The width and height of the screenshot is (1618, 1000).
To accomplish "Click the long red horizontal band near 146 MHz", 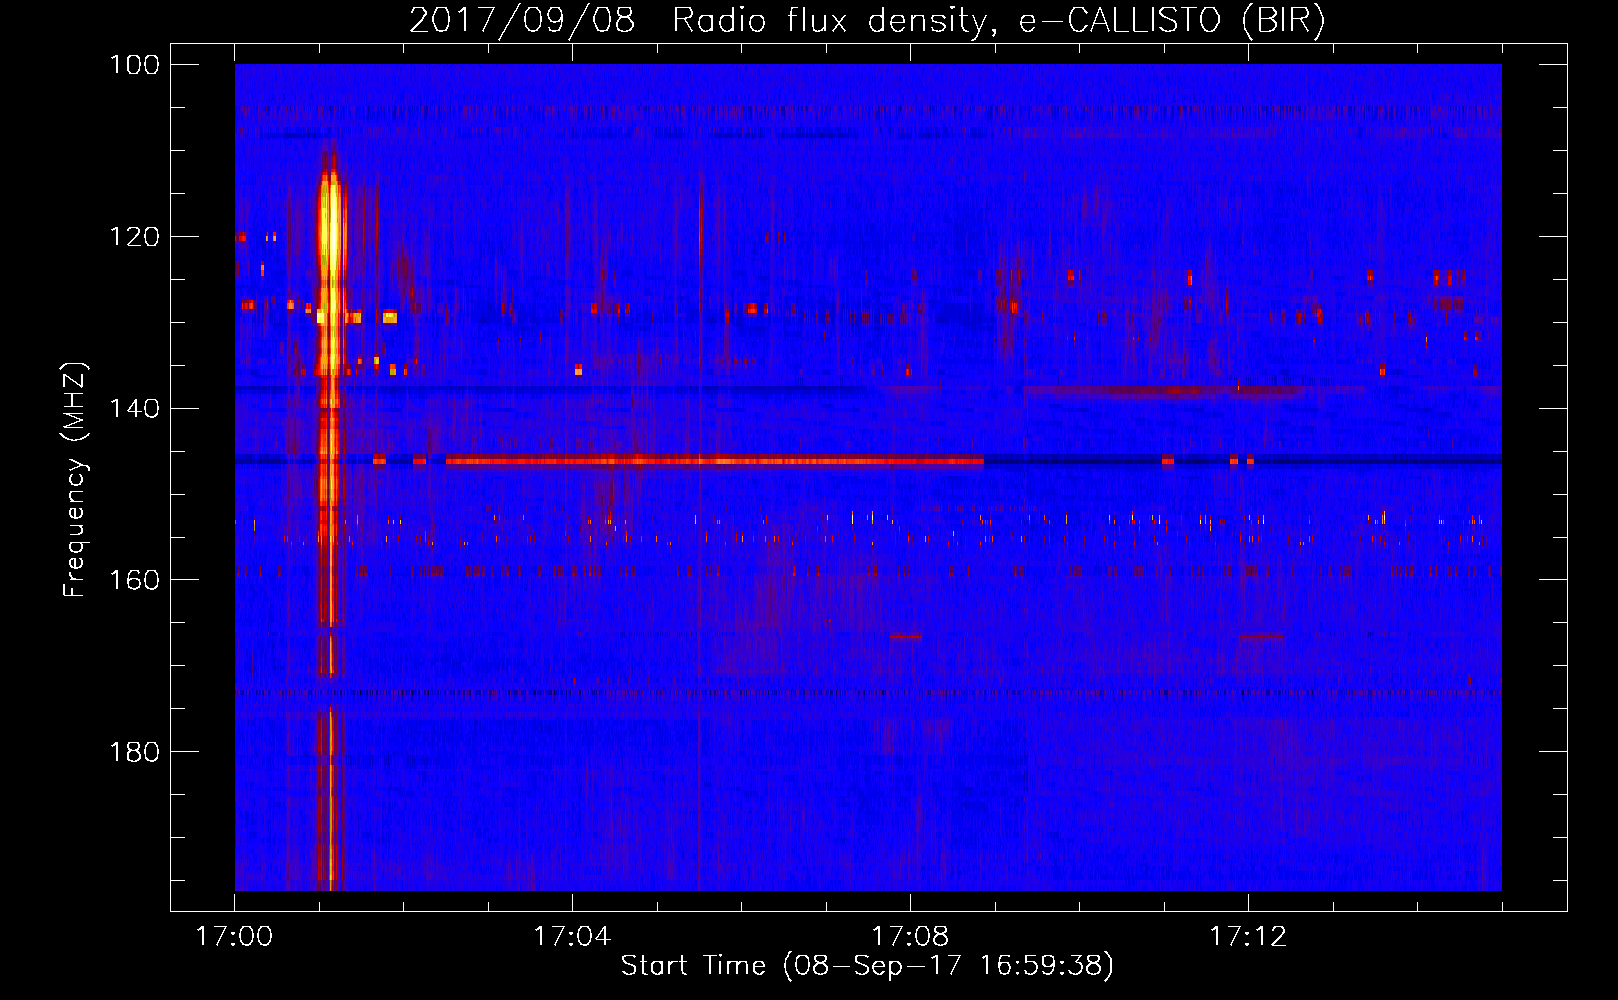I will 714,461.
